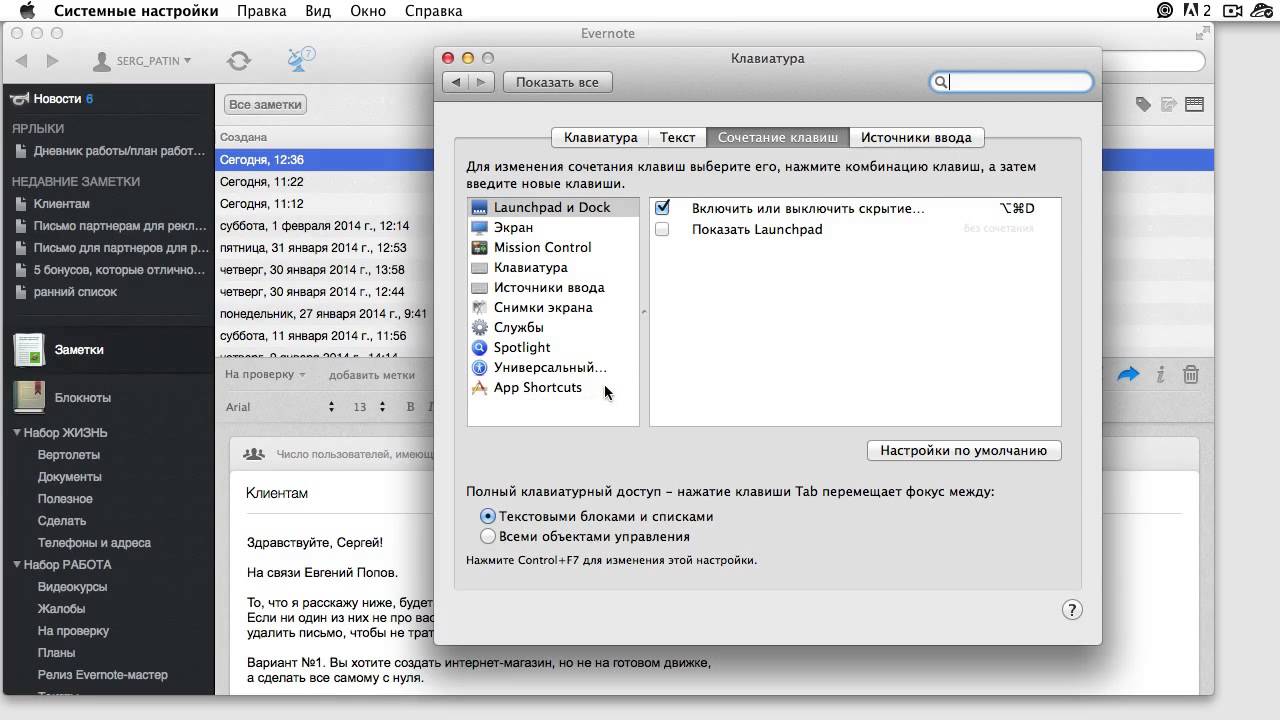Open SERG_PATIN account dropdown
This screenshot has height=720, width=1280.
pyautogui.click(x=142, y=61)
